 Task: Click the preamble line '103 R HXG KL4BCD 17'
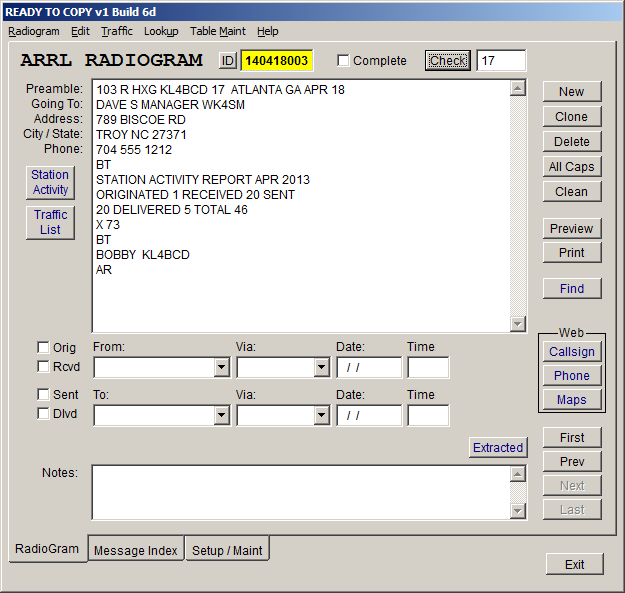pyautogui.click(x=160, y=90)
